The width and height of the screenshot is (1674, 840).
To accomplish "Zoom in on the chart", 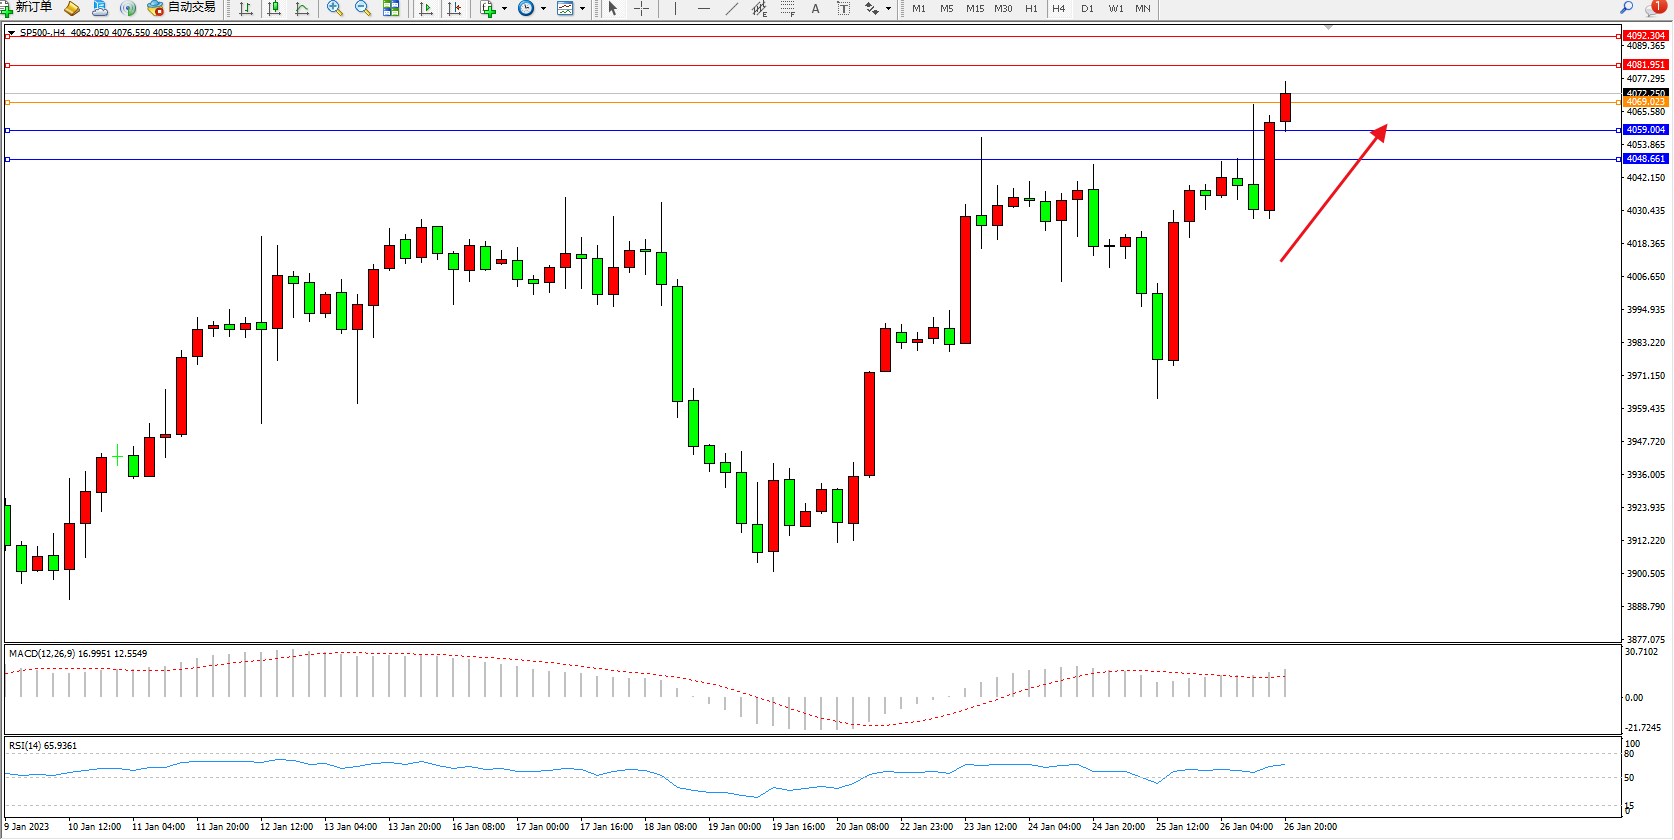I will tap(335, 8).
